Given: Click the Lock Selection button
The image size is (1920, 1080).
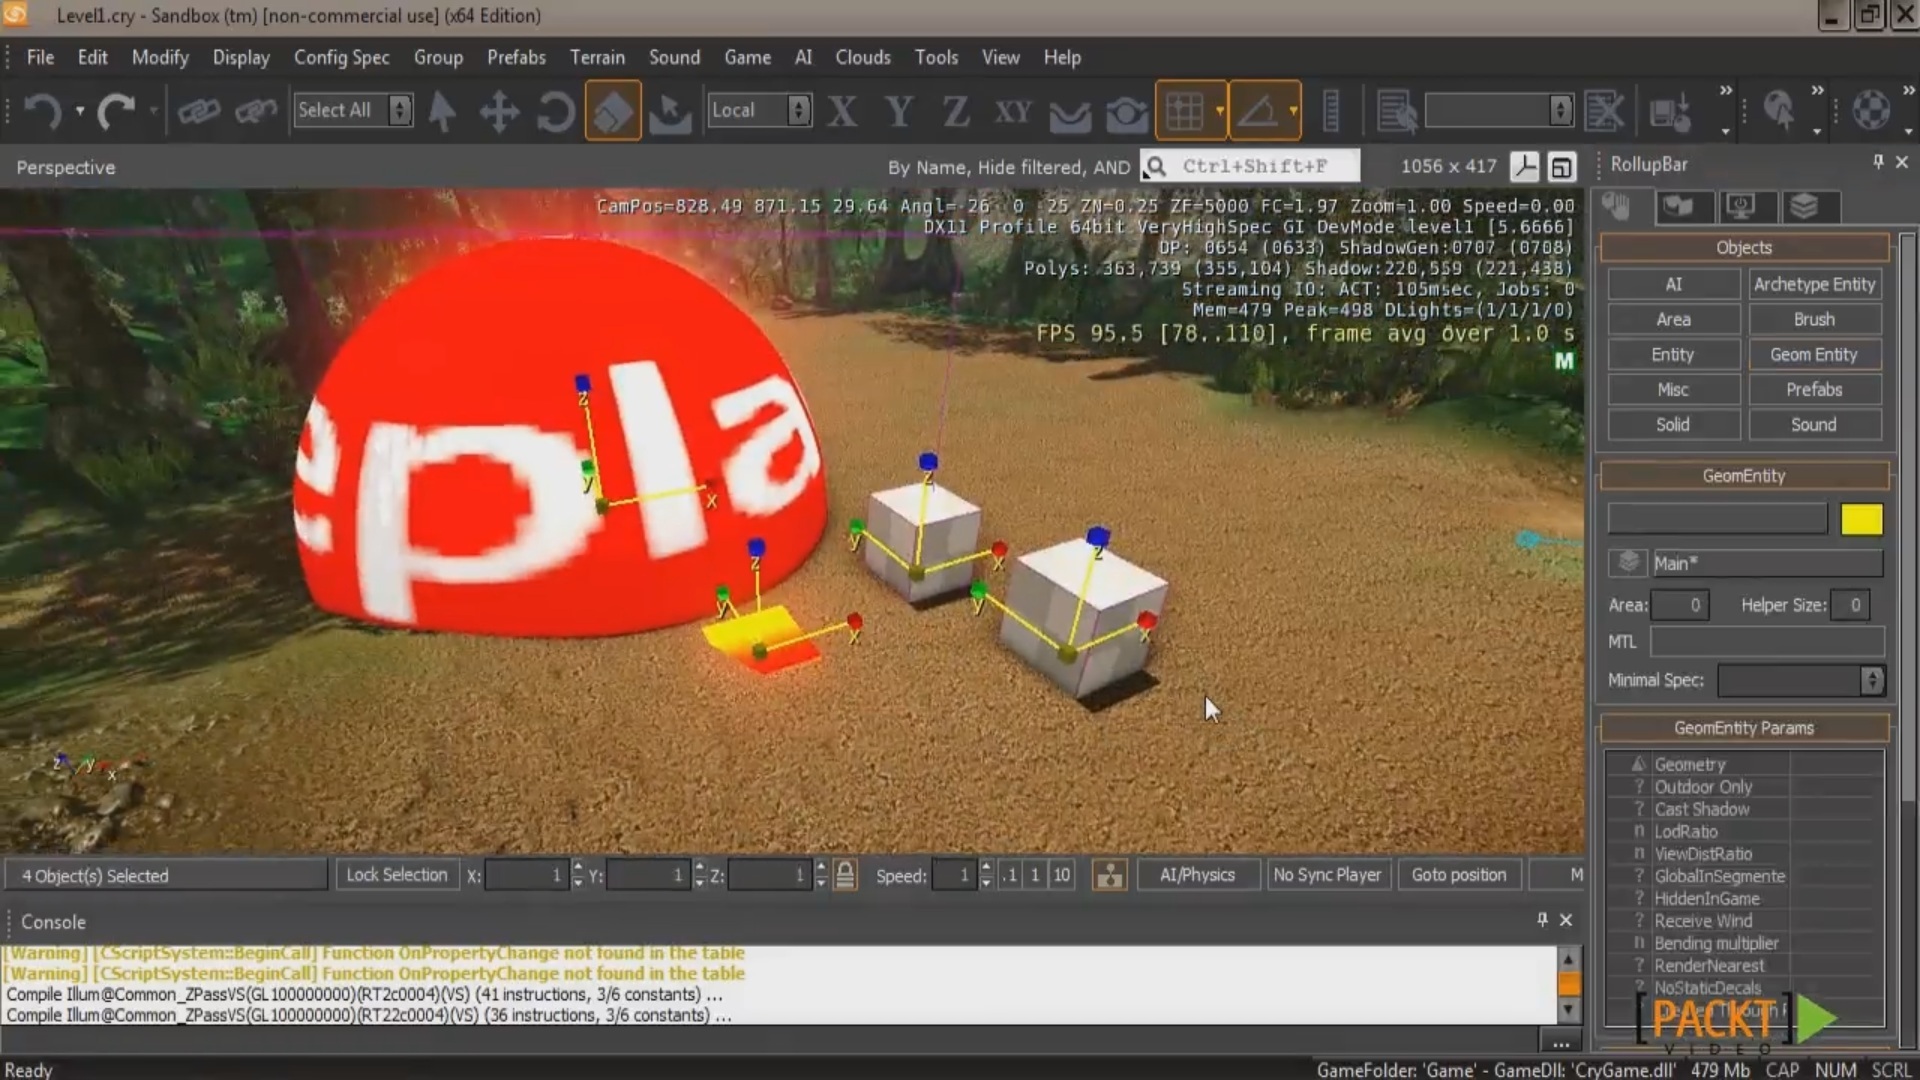Looking at the screenshot, I should coord(397,874).
